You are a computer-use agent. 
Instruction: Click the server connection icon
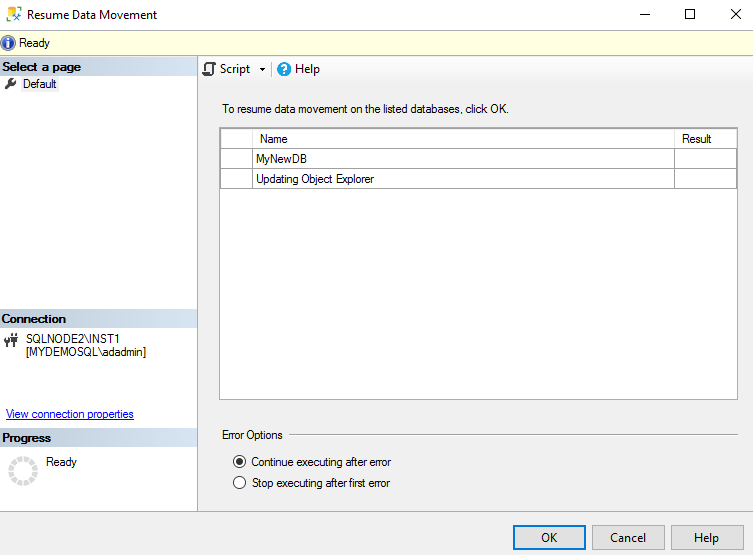(12, 340)
